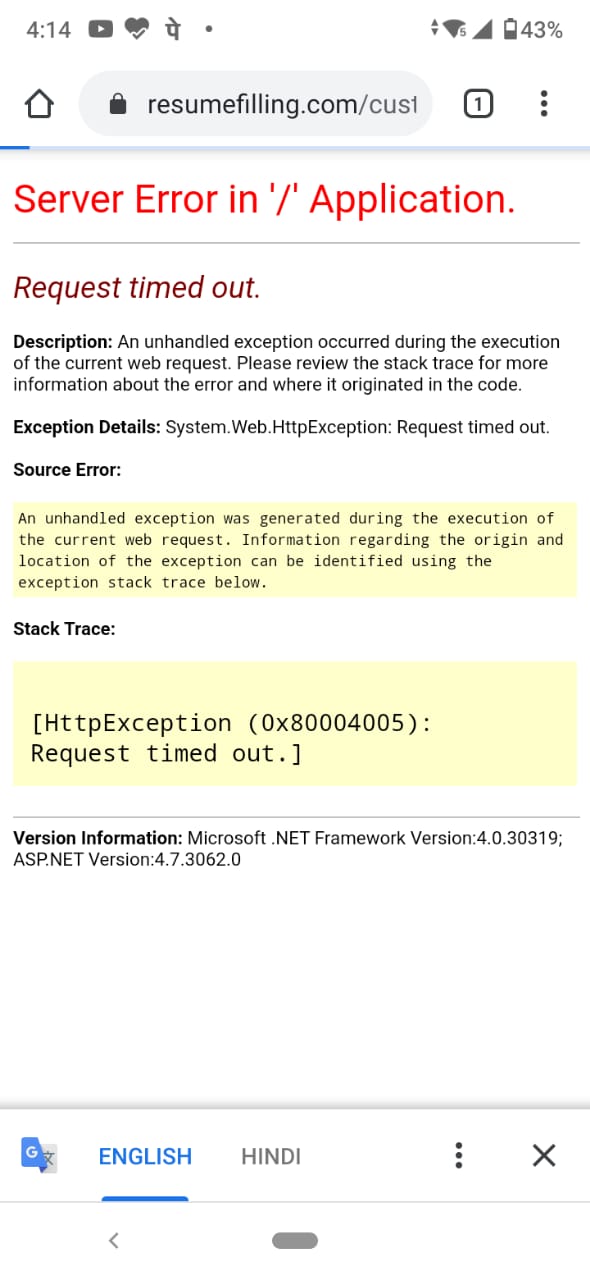Tap the heart health notification icon
The height and width of the screenshot is (1280, 590).
[x=136, y=30]
